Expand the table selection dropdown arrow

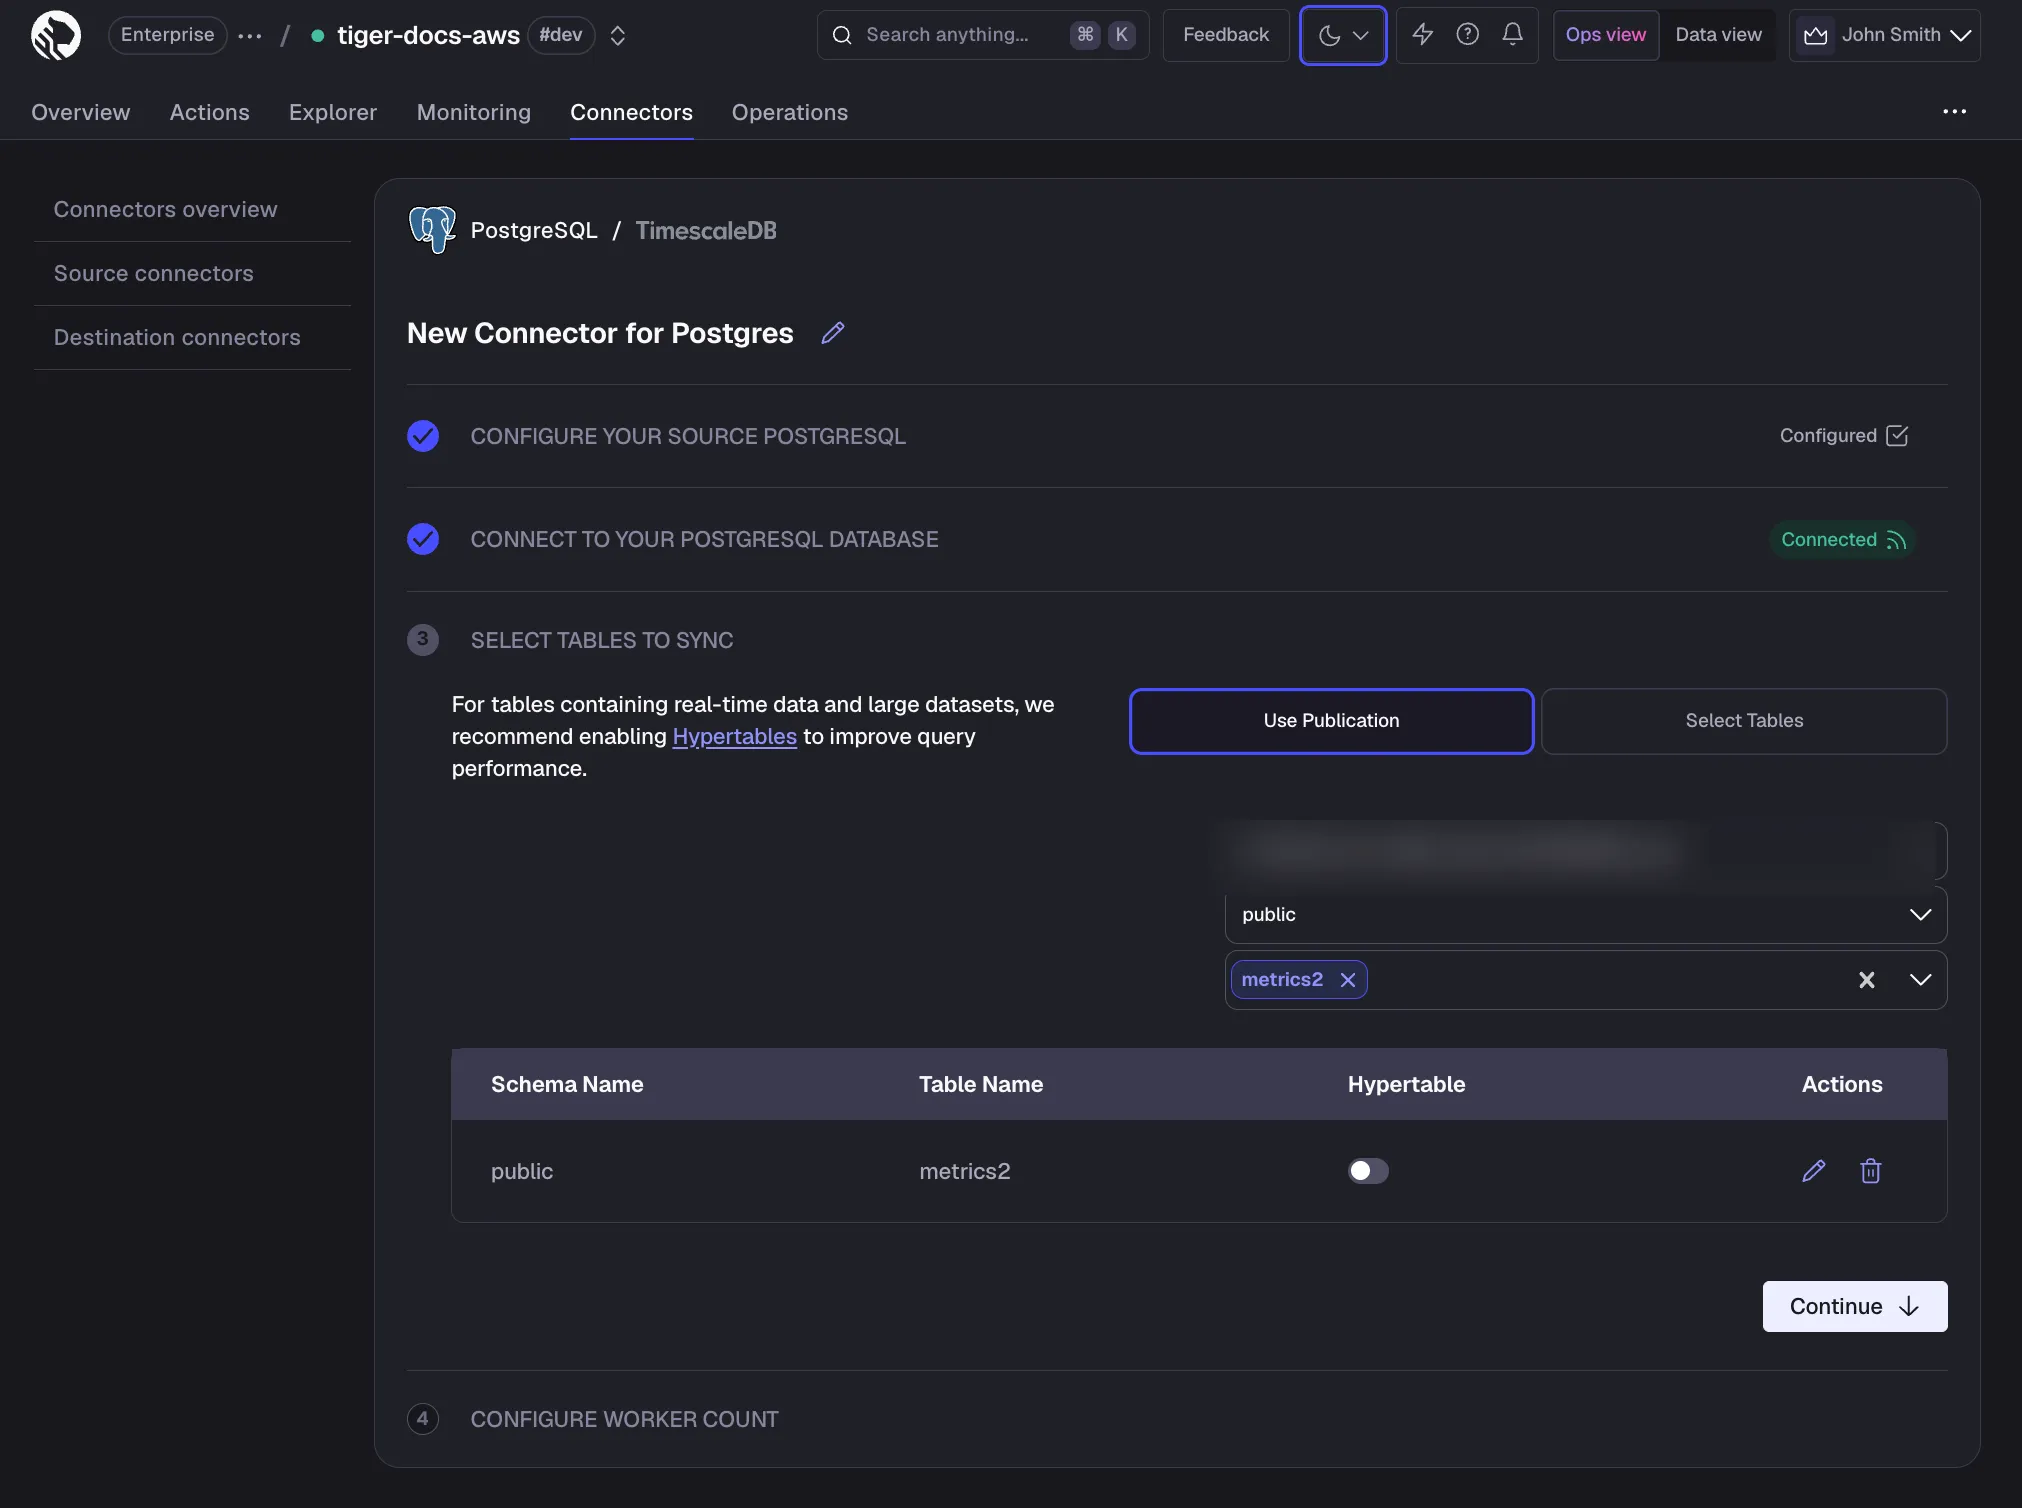coord(1920,980)
